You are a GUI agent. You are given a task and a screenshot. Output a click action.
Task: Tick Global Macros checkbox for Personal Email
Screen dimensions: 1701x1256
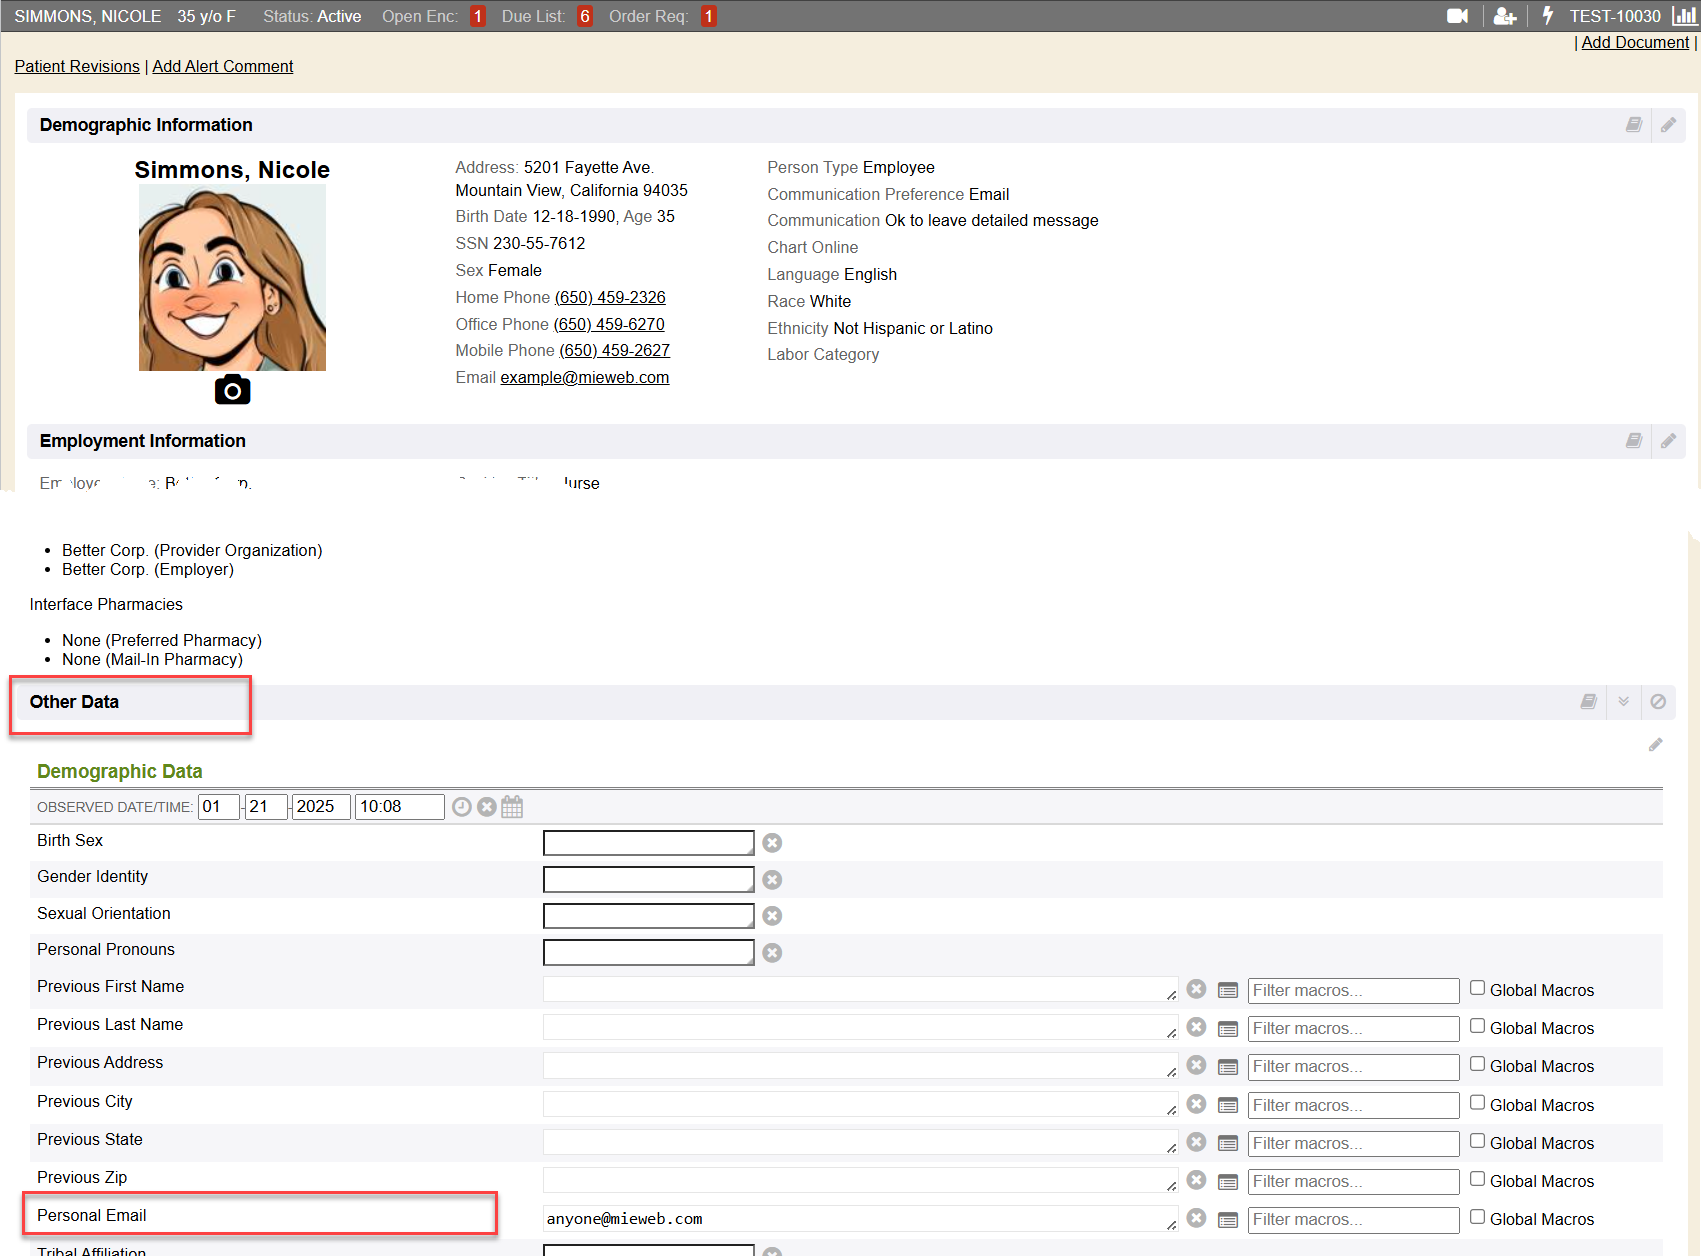(x=1477, y=1217)
